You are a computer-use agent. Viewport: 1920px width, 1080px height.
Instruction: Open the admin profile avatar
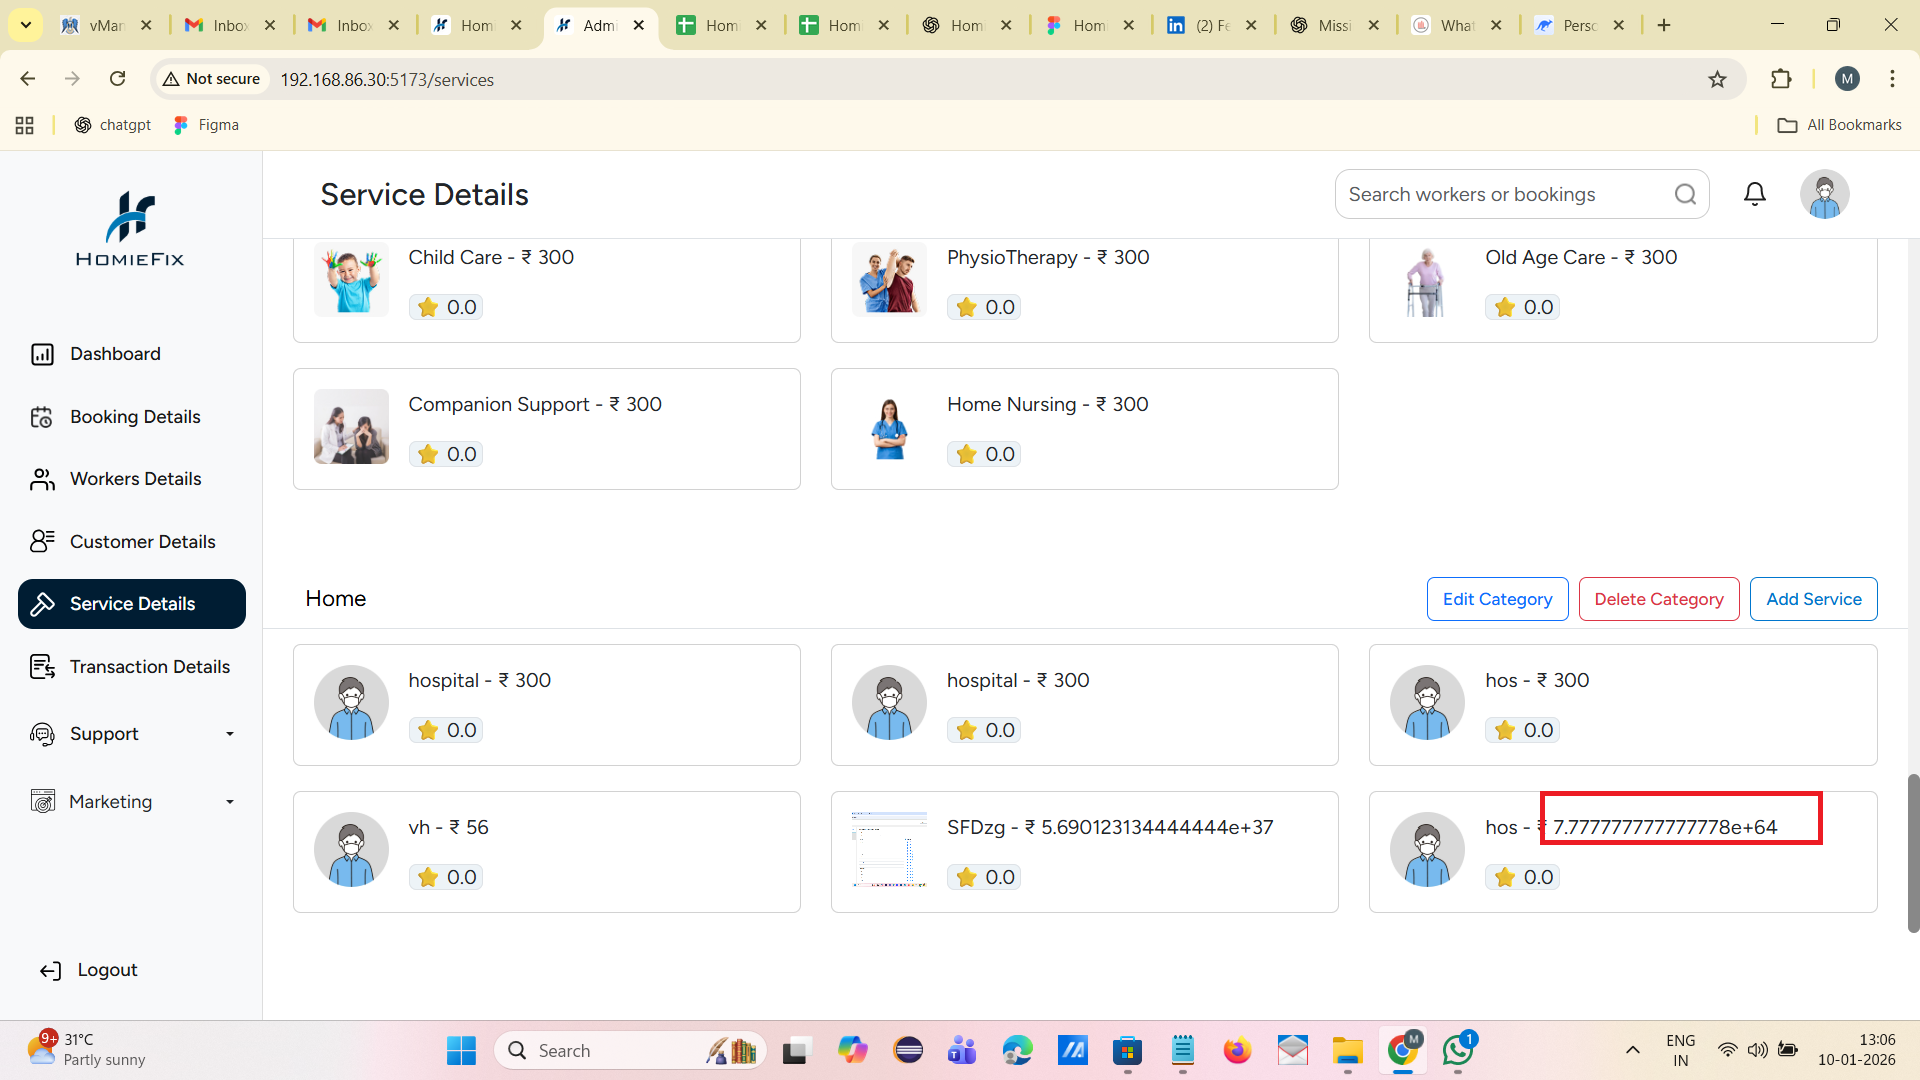[1824, 194]
